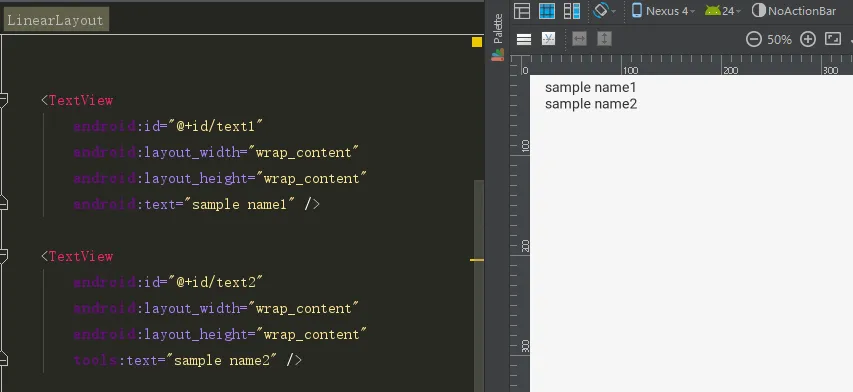Switch to Design surface view icon

[x=522, y=11]
